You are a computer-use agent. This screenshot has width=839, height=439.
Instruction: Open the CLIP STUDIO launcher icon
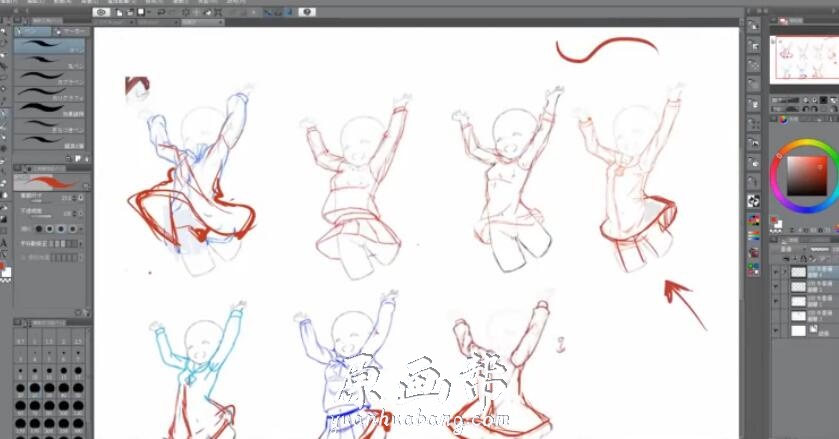102,12
